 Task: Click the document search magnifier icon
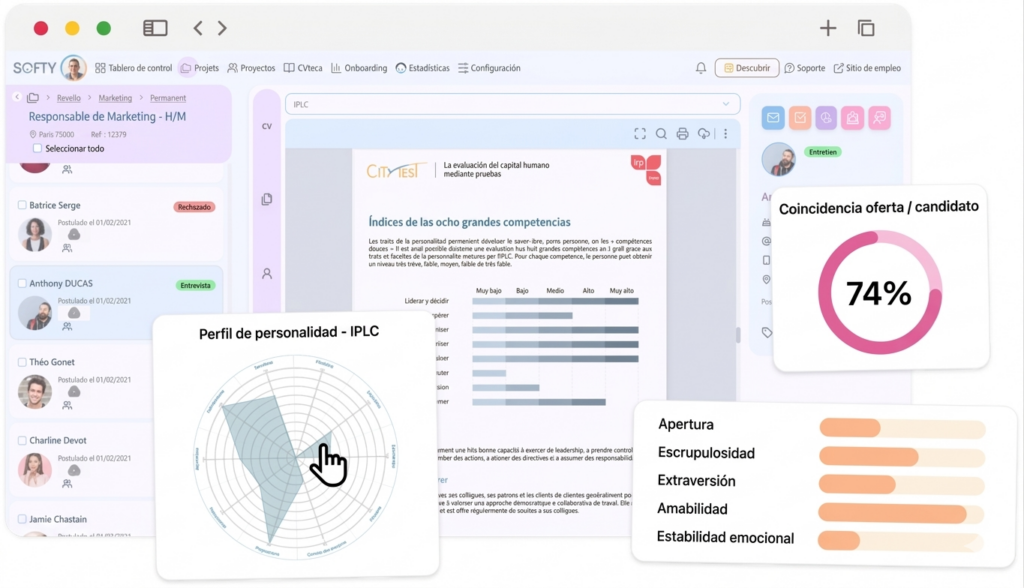[661, 134]
